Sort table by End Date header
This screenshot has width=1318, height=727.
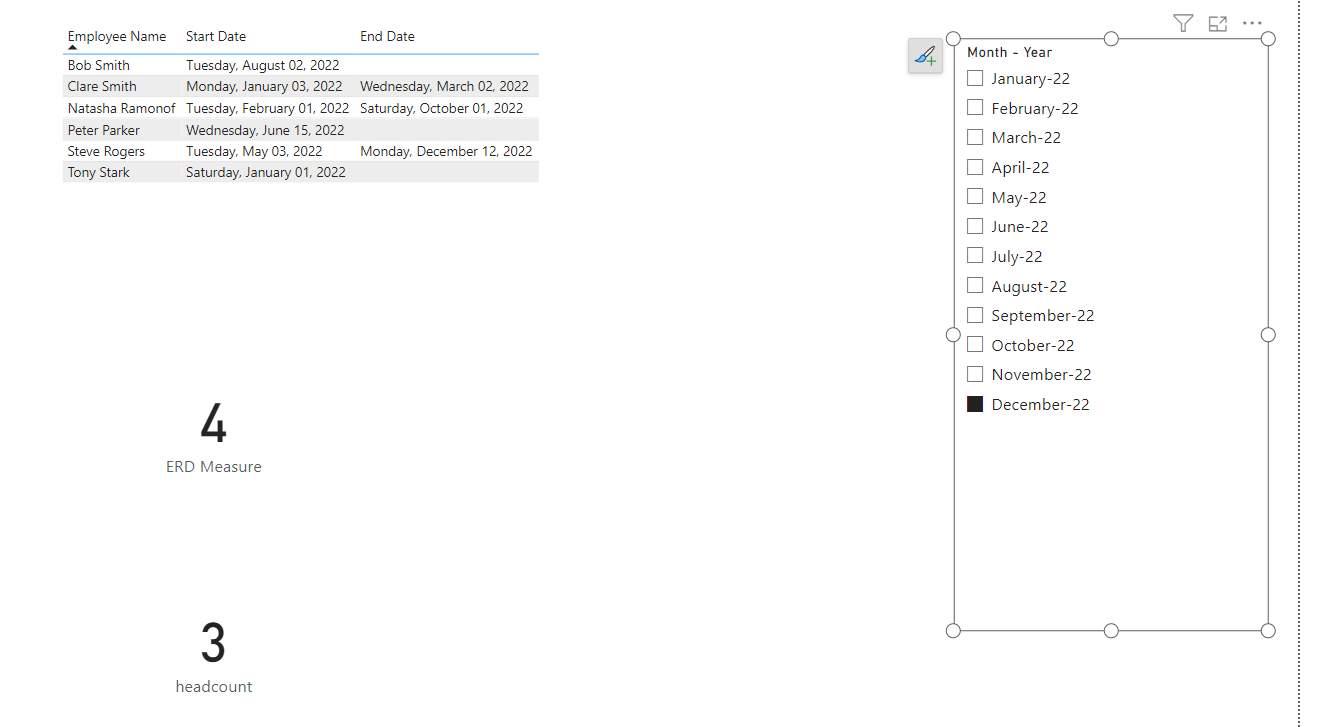tap(387, 36)
